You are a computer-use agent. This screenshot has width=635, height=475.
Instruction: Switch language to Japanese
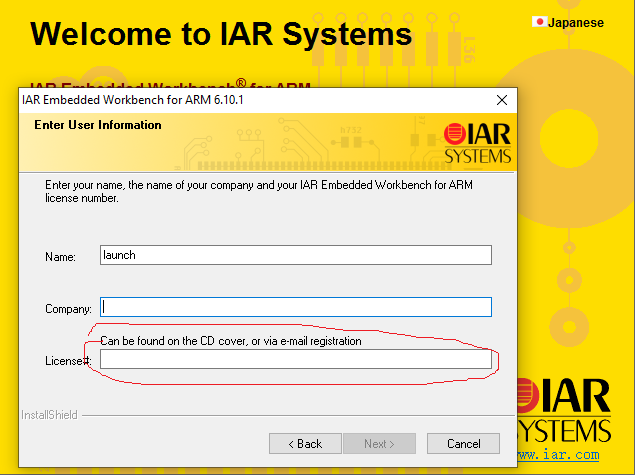click(x=575, y=23)
